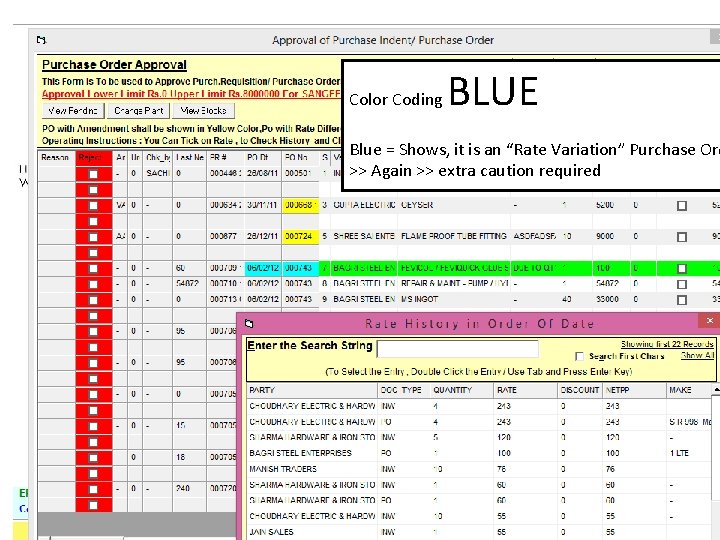Click the PARTY column header in Rate History
The height and width of the screenshot is (540, 720).
312,390
